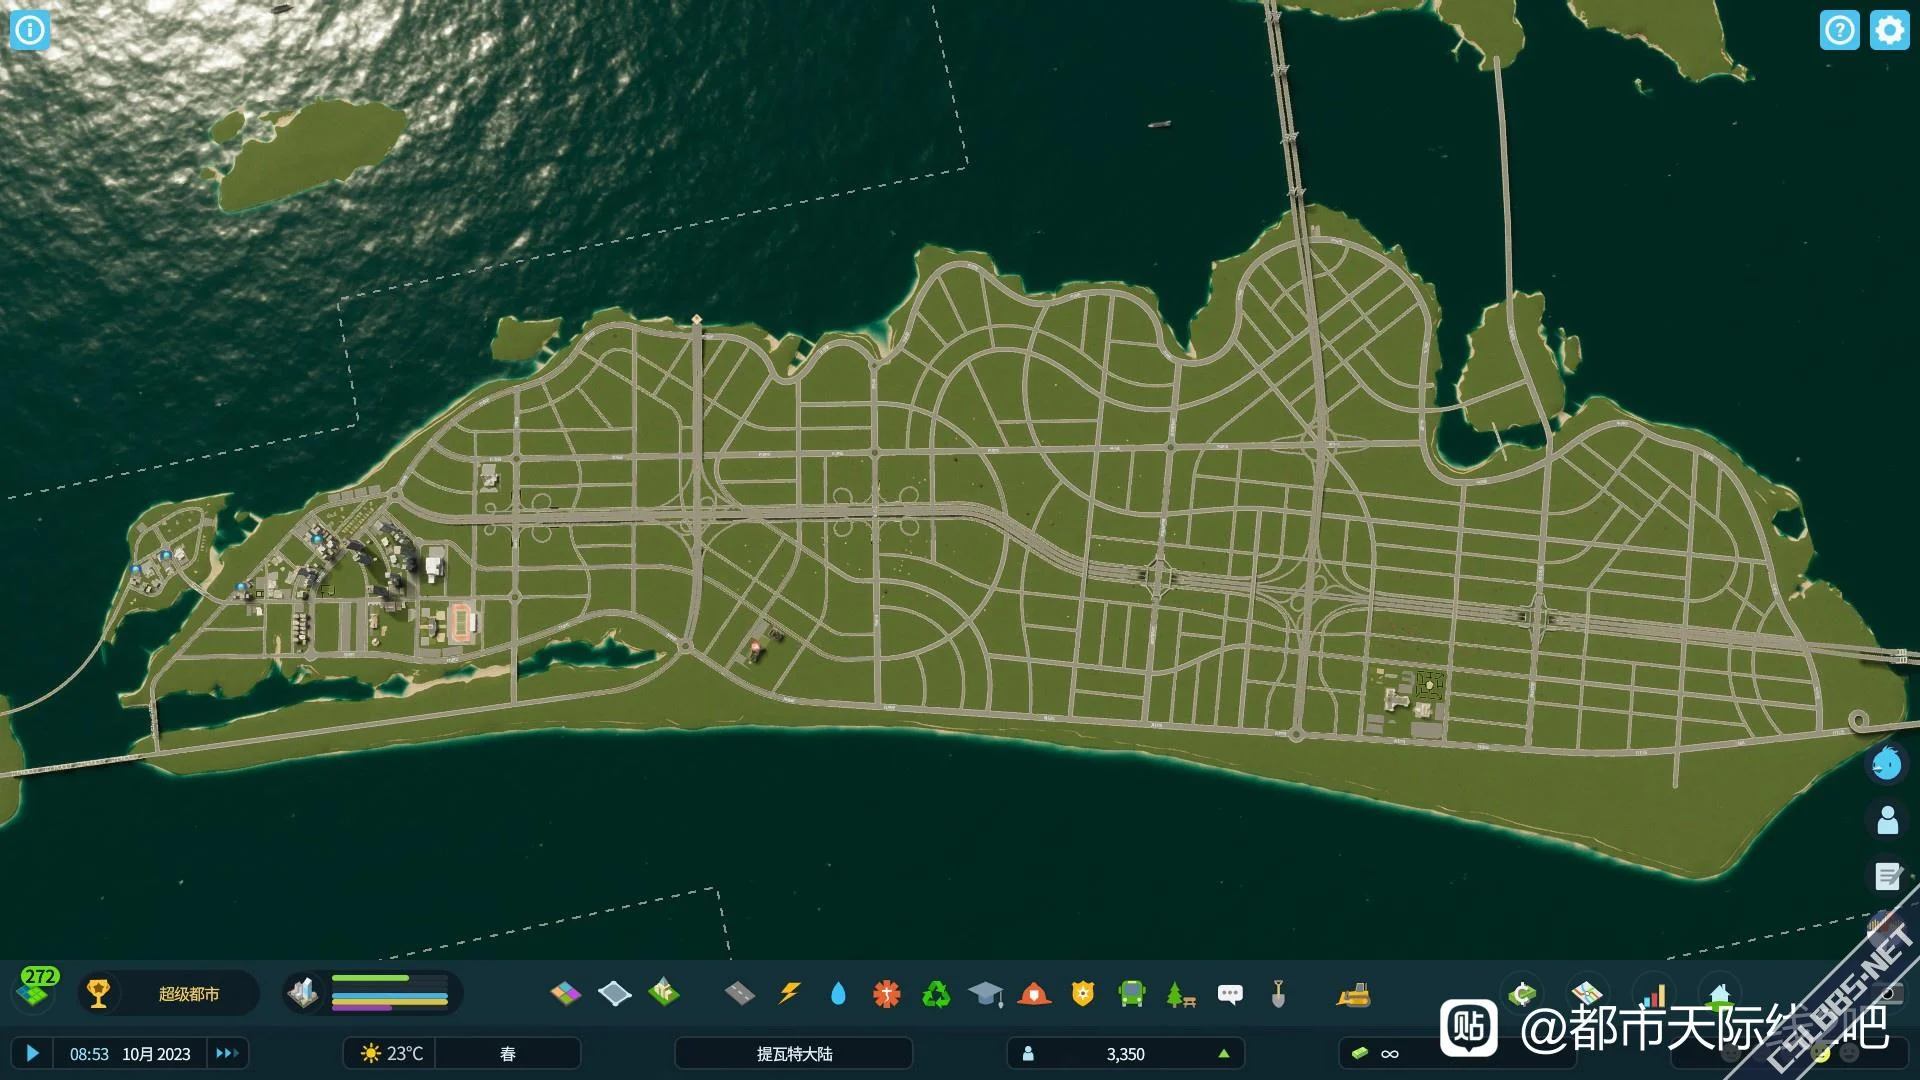Open the Education graduation cap menu
Screen dimensions: 1920x1080
coord(985,994)
